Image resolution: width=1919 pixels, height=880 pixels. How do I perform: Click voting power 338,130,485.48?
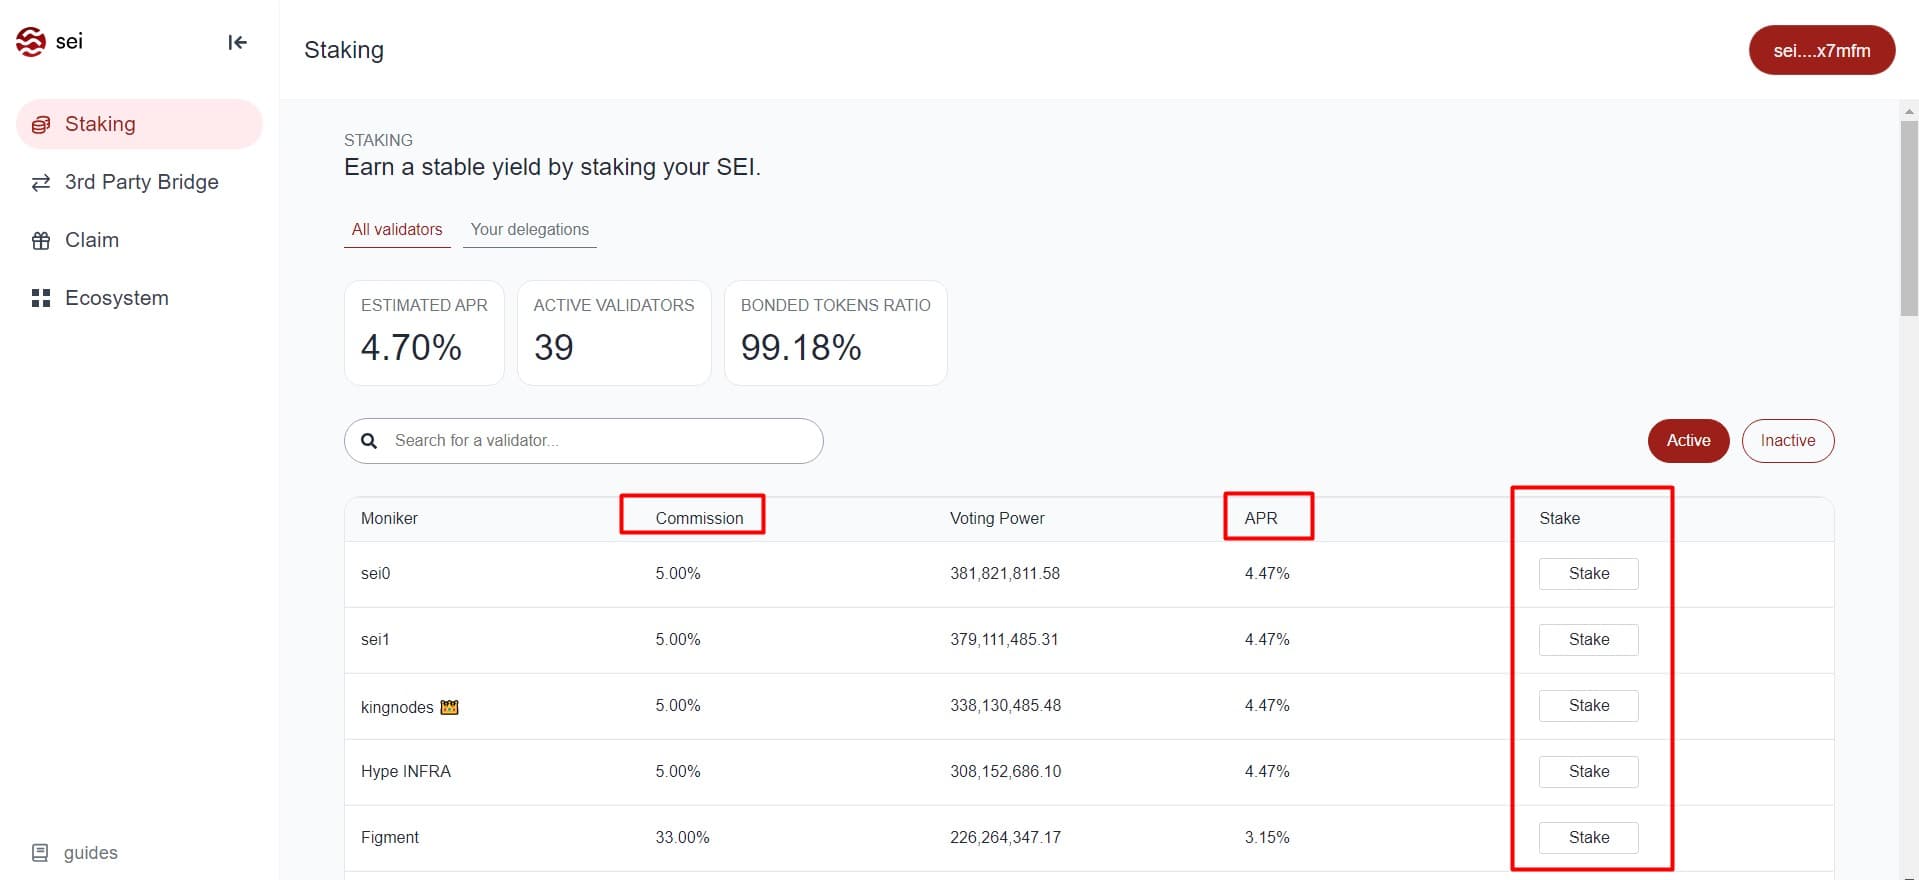(1006, 706)
